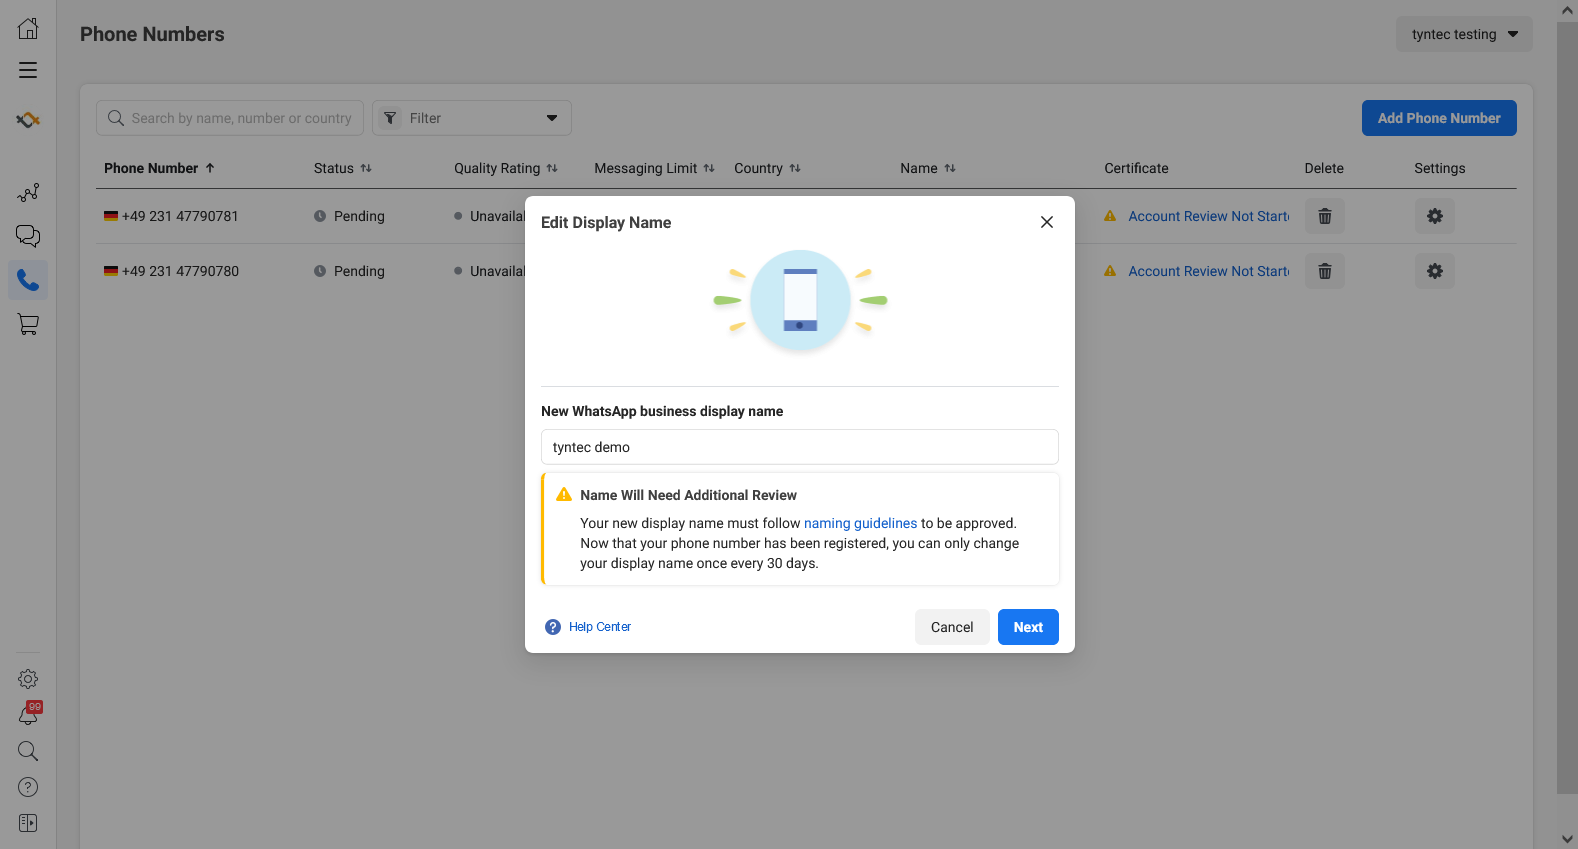Open Account Review link for +49 231 47790780
This screenshot has height=849, width=1578.
[1209, 271]
